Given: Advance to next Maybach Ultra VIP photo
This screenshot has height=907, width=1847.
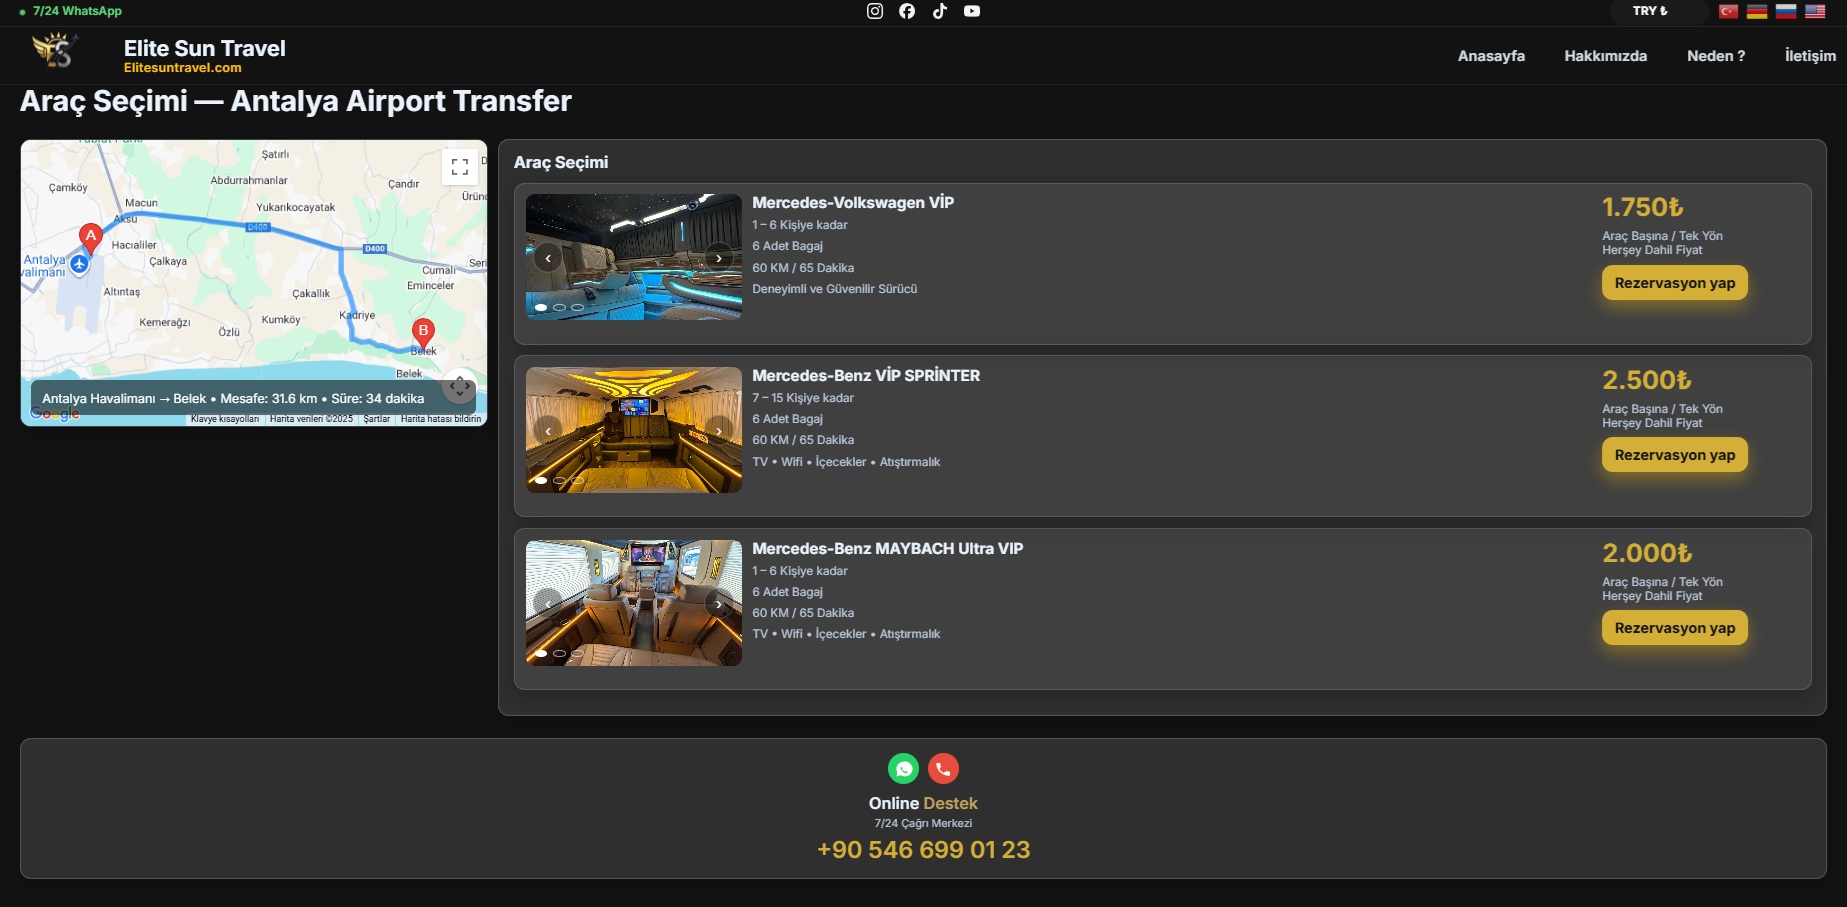Looking at the screenshot, I should pos(719,604).
